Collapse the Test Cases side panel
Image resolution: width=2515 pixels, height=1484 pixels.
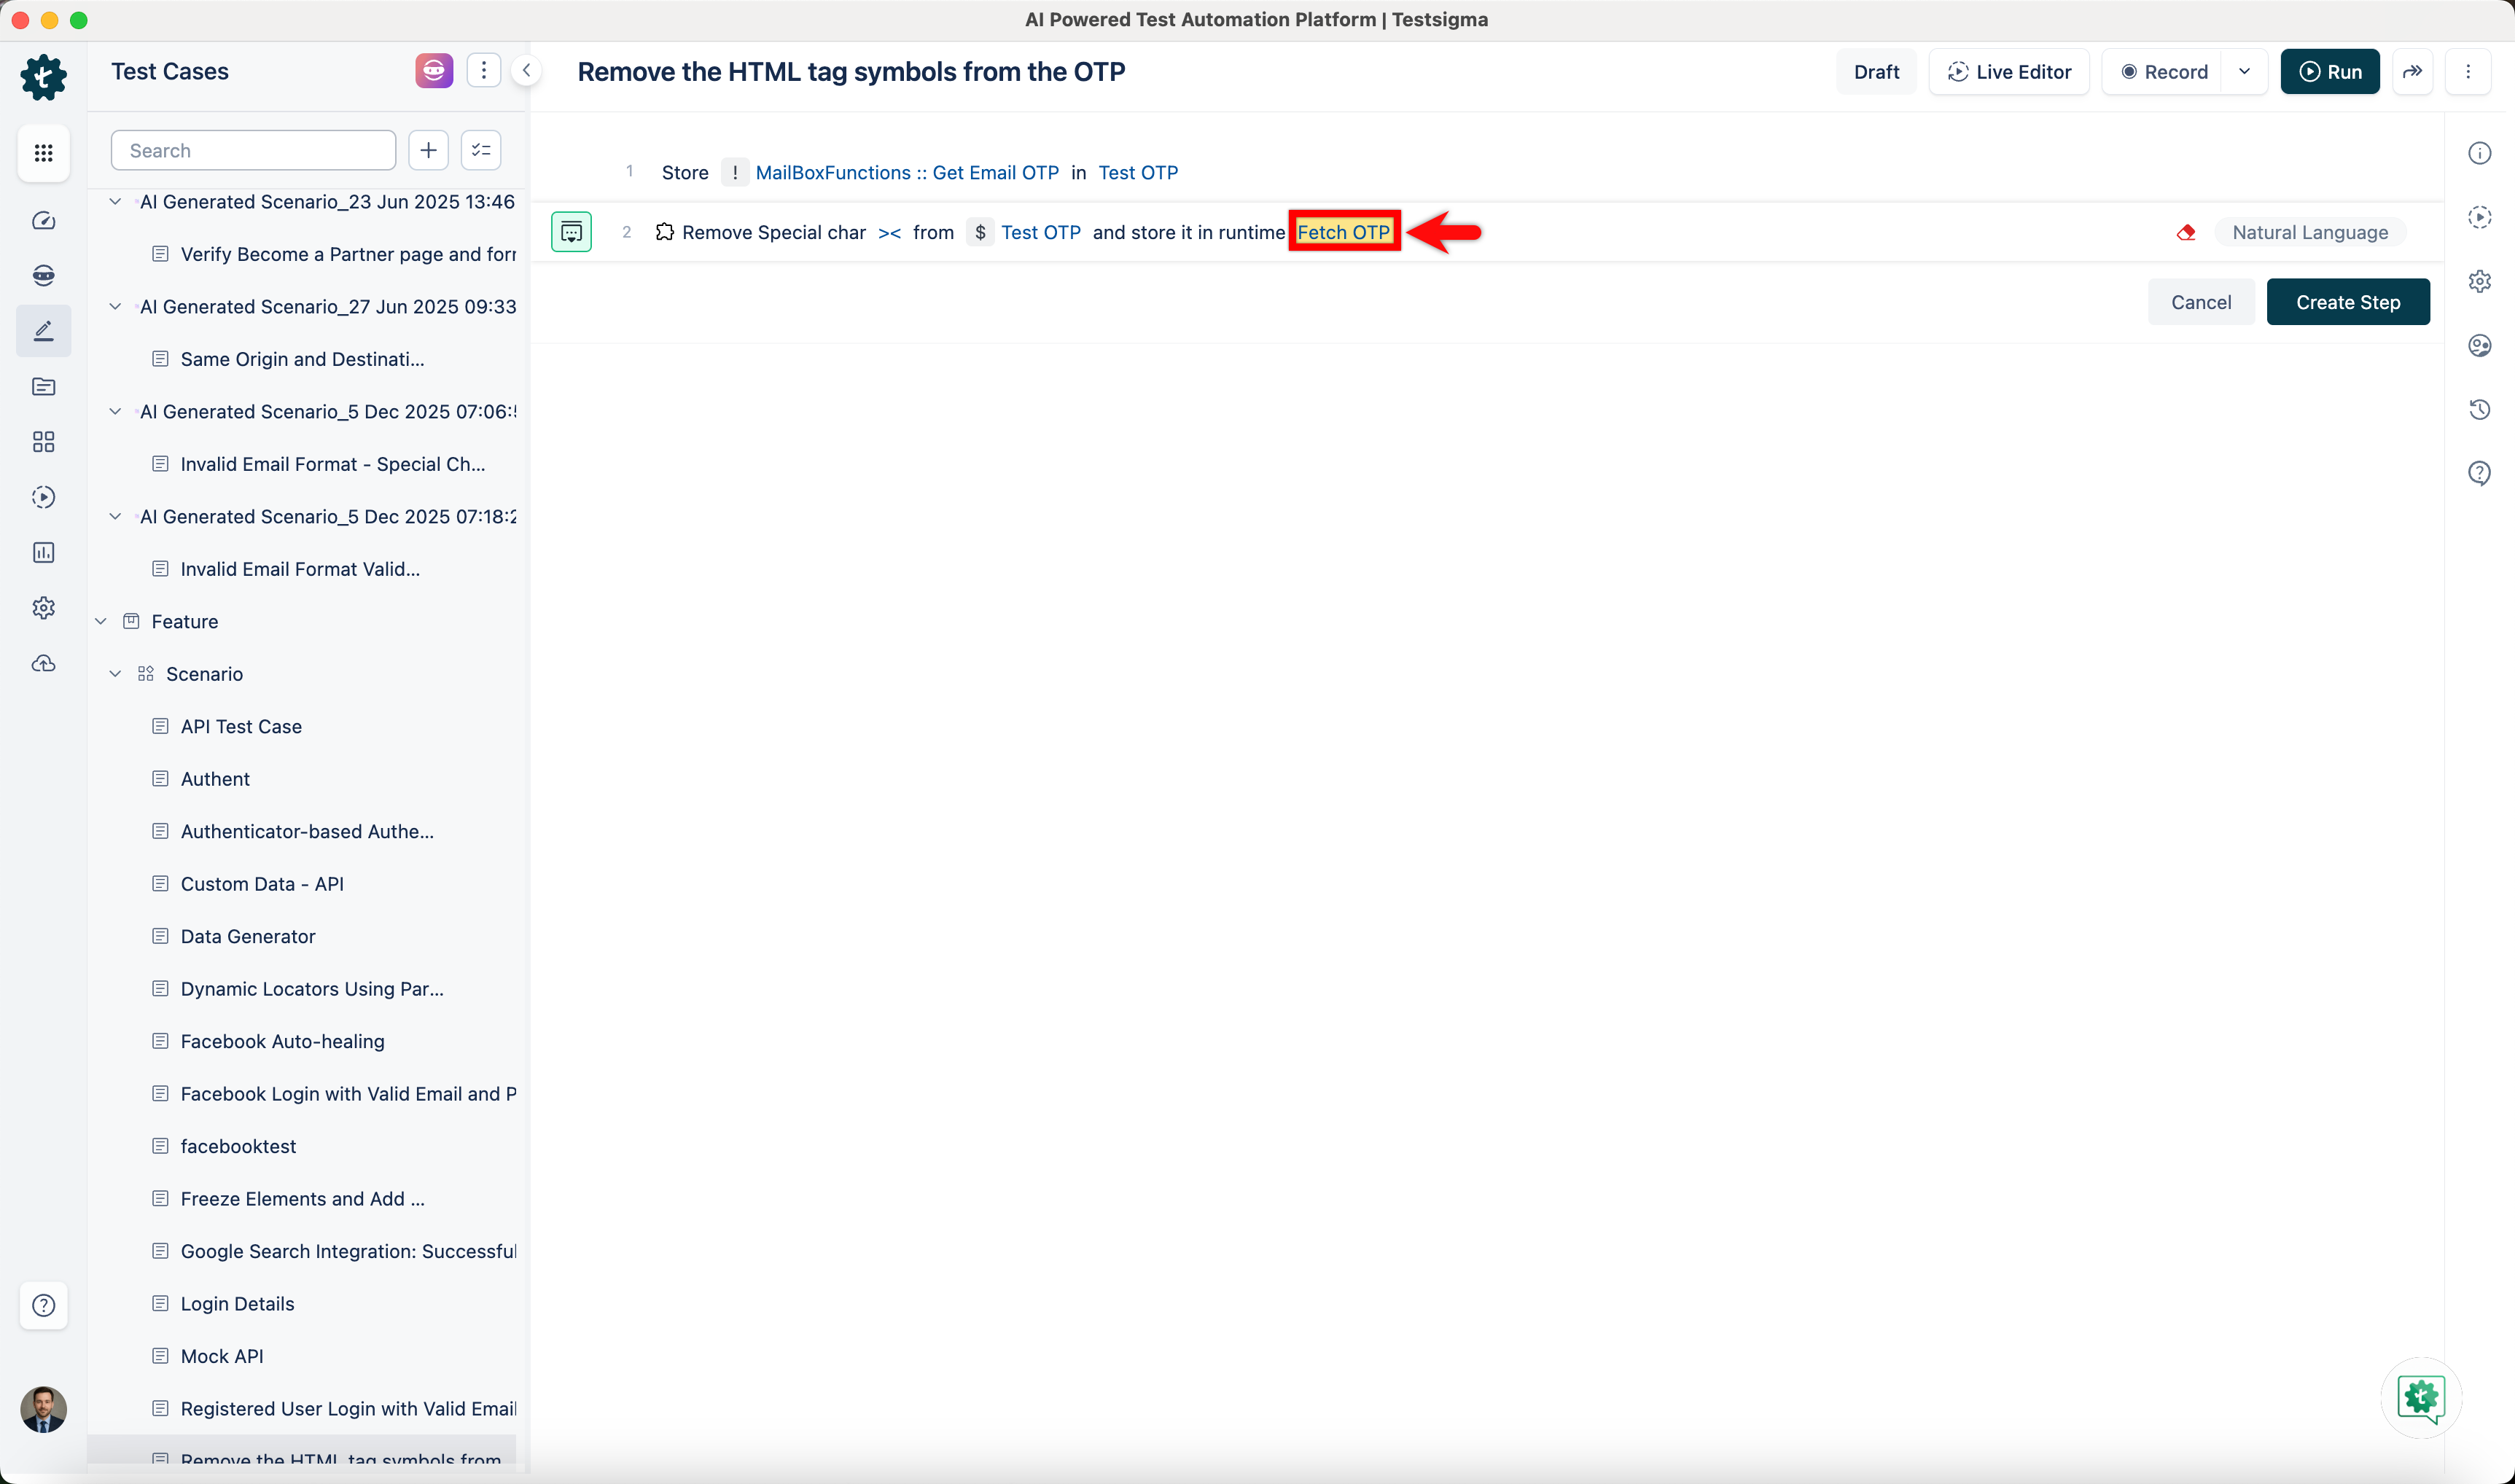coord(526,71)
